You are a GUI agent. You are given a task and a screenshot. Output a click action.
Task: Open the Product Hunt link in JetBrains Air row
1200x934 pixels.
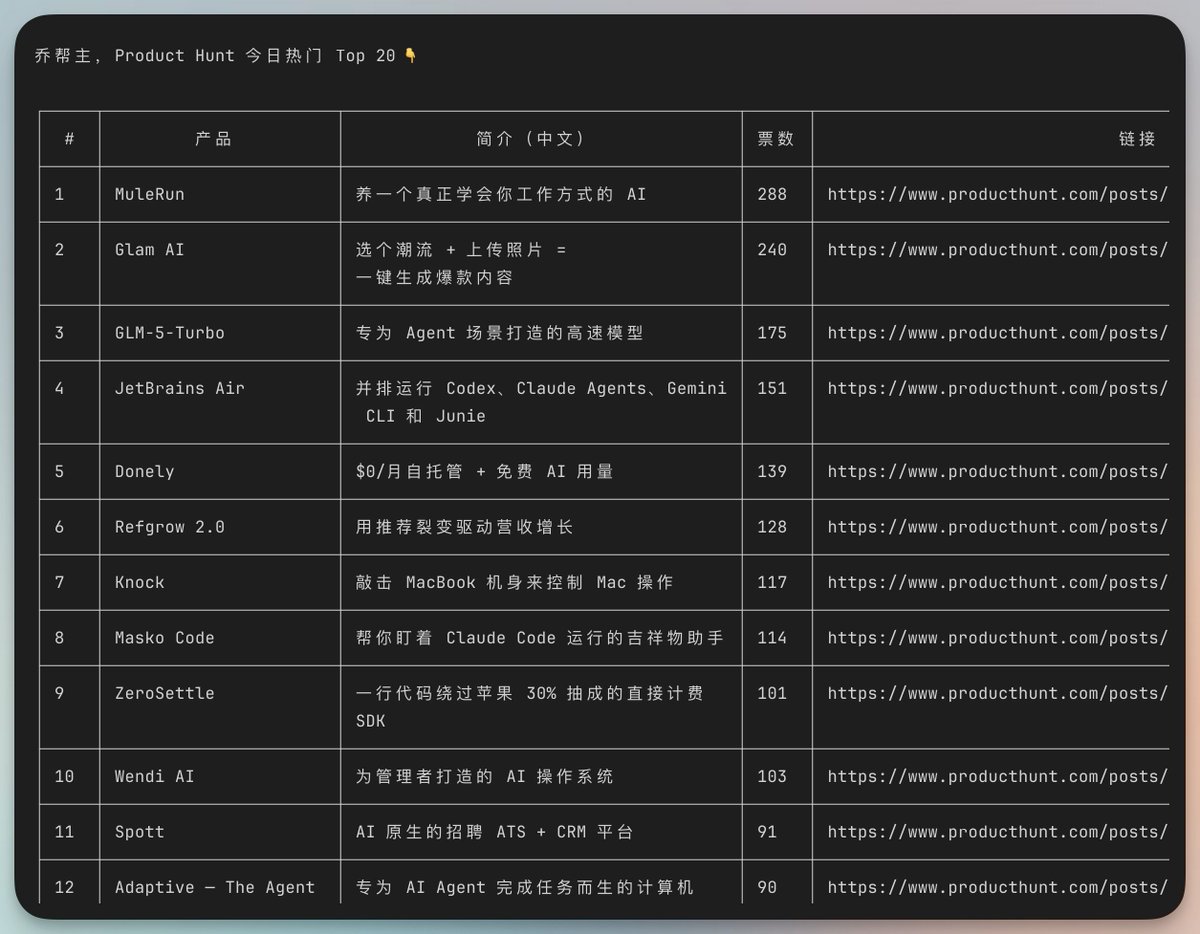998,388
